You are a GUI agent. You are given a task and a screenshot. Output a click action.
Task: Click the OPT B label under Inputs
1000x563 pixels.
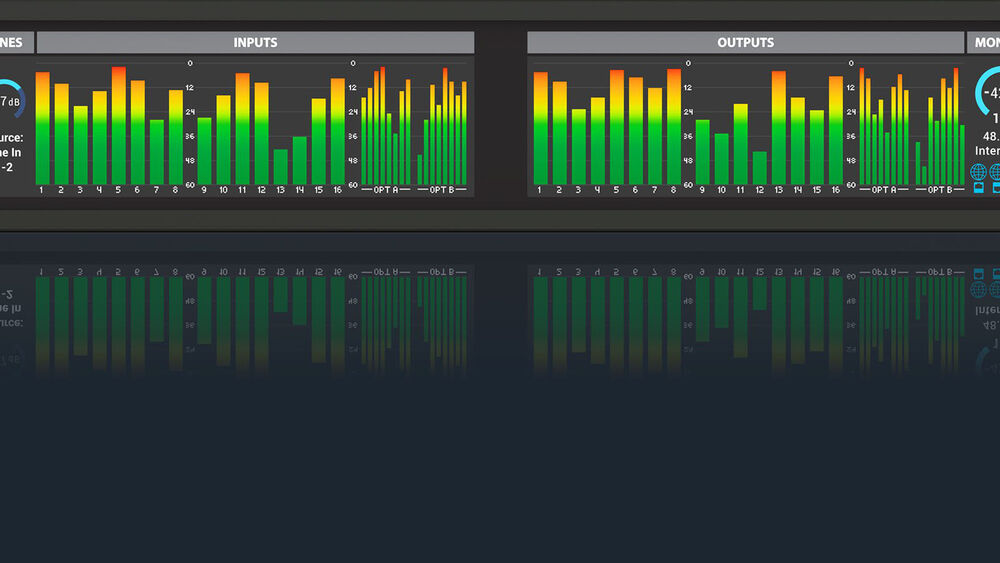click(x=442, y=190)
